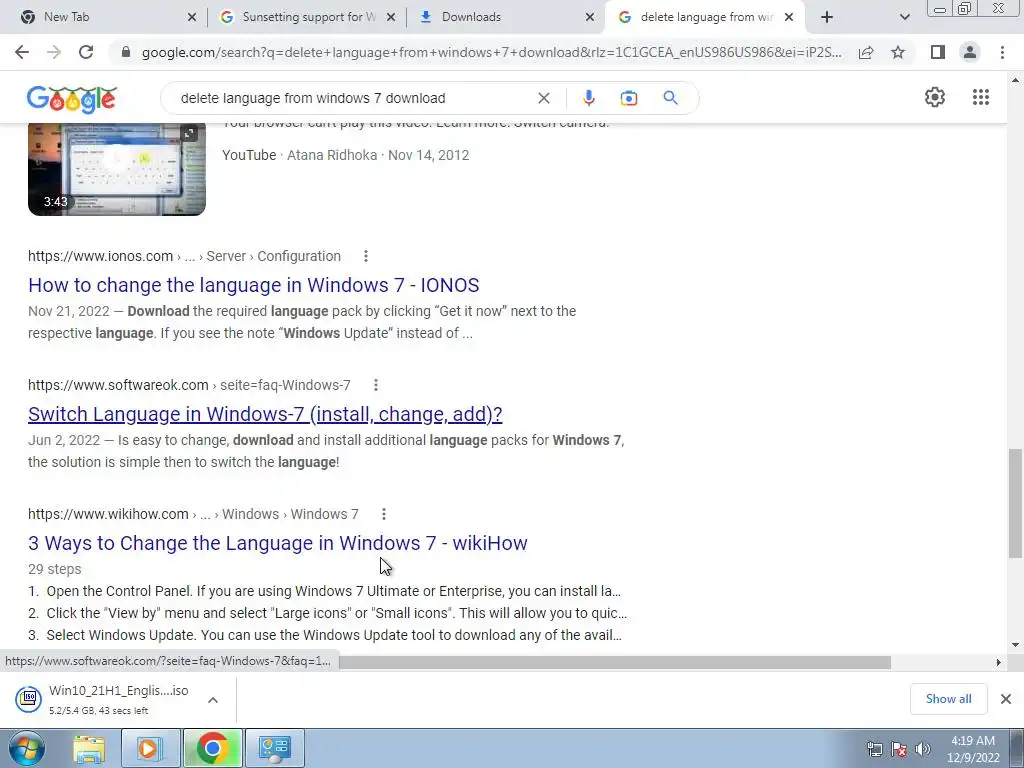The height and width of the screenshot is (768, 1024).
Task: Open Windows Explorer from taskbar
Action: [89, 748]
